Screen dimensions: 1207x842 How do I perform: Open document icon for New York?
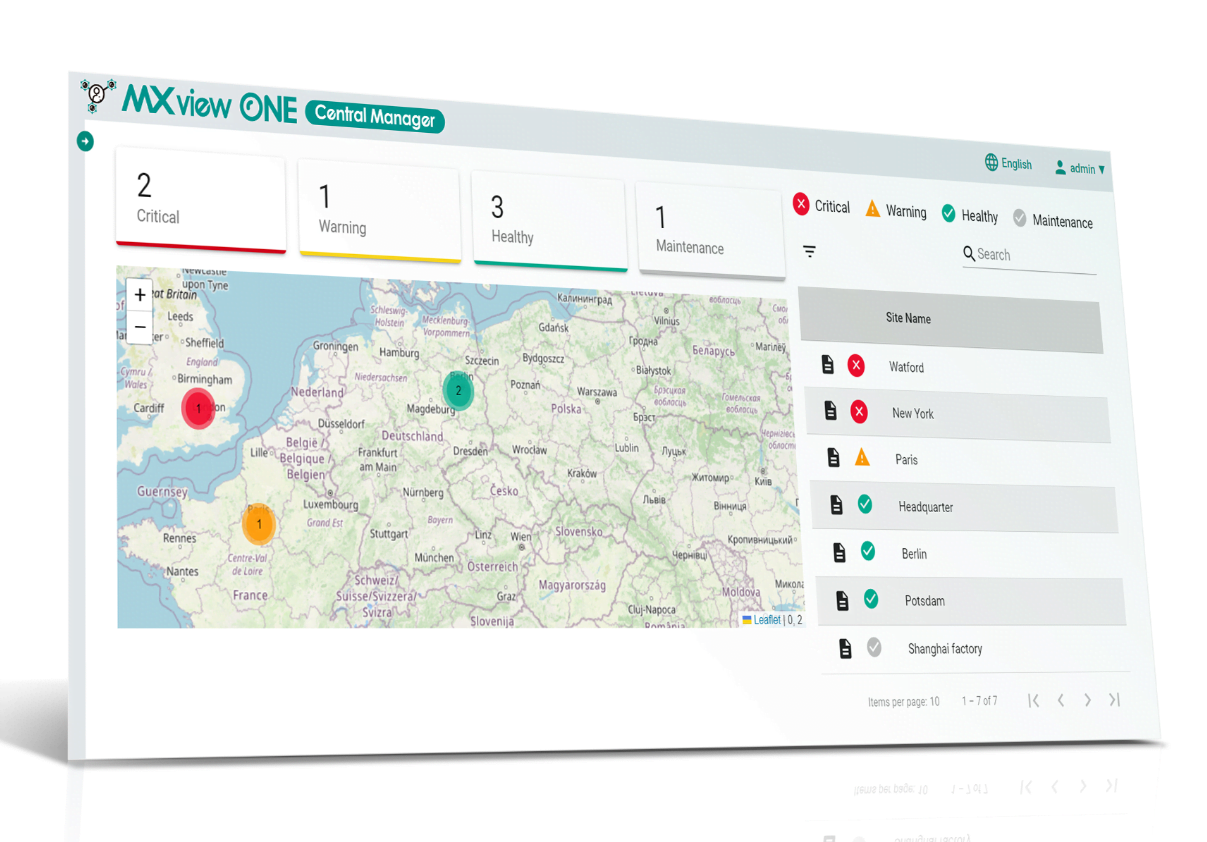coord(830,410)
